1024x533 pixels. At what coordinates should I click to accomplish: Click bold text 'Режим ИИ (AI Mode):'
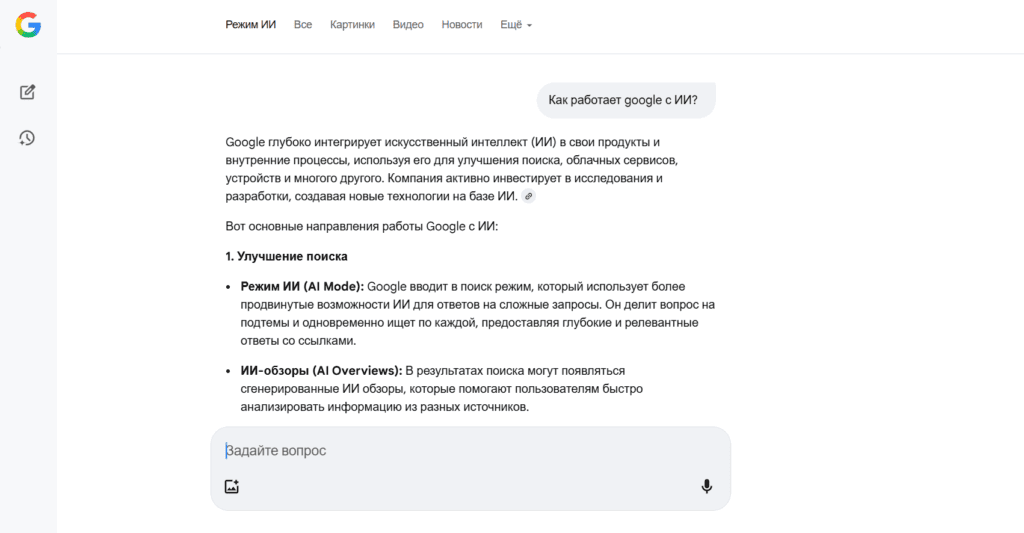coord(302,286)
